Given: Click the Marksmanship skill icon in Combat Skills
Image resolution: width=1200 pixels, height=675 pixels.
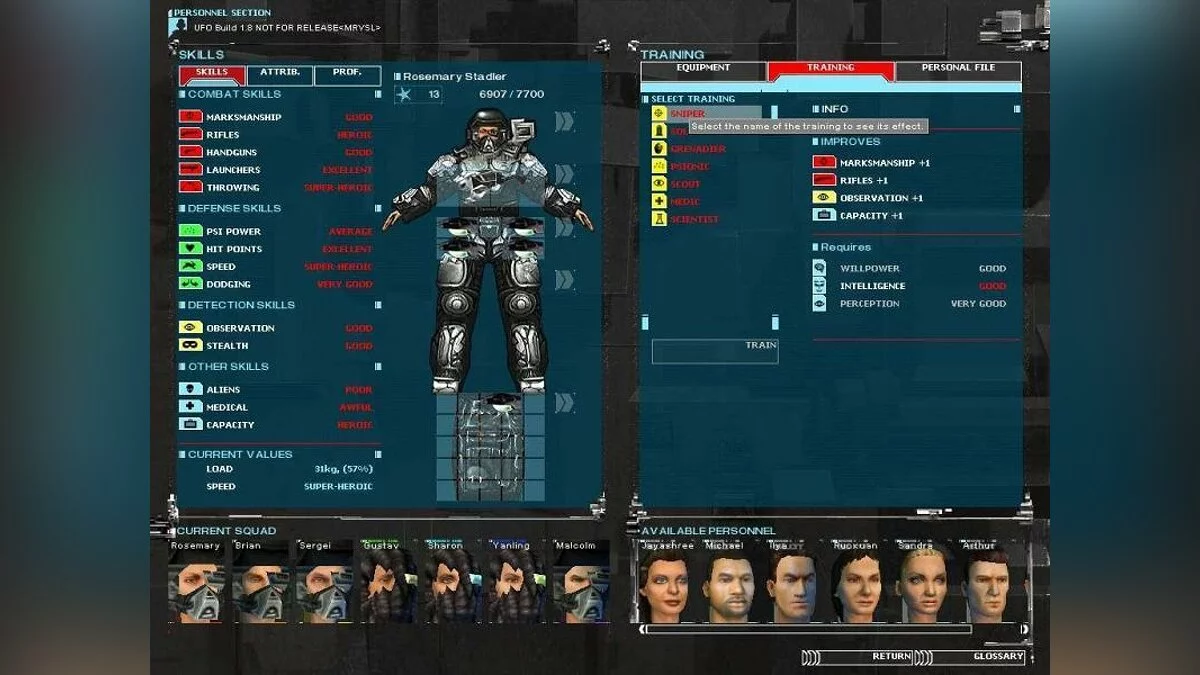Looking at the screenshot, I should point(190,117).
